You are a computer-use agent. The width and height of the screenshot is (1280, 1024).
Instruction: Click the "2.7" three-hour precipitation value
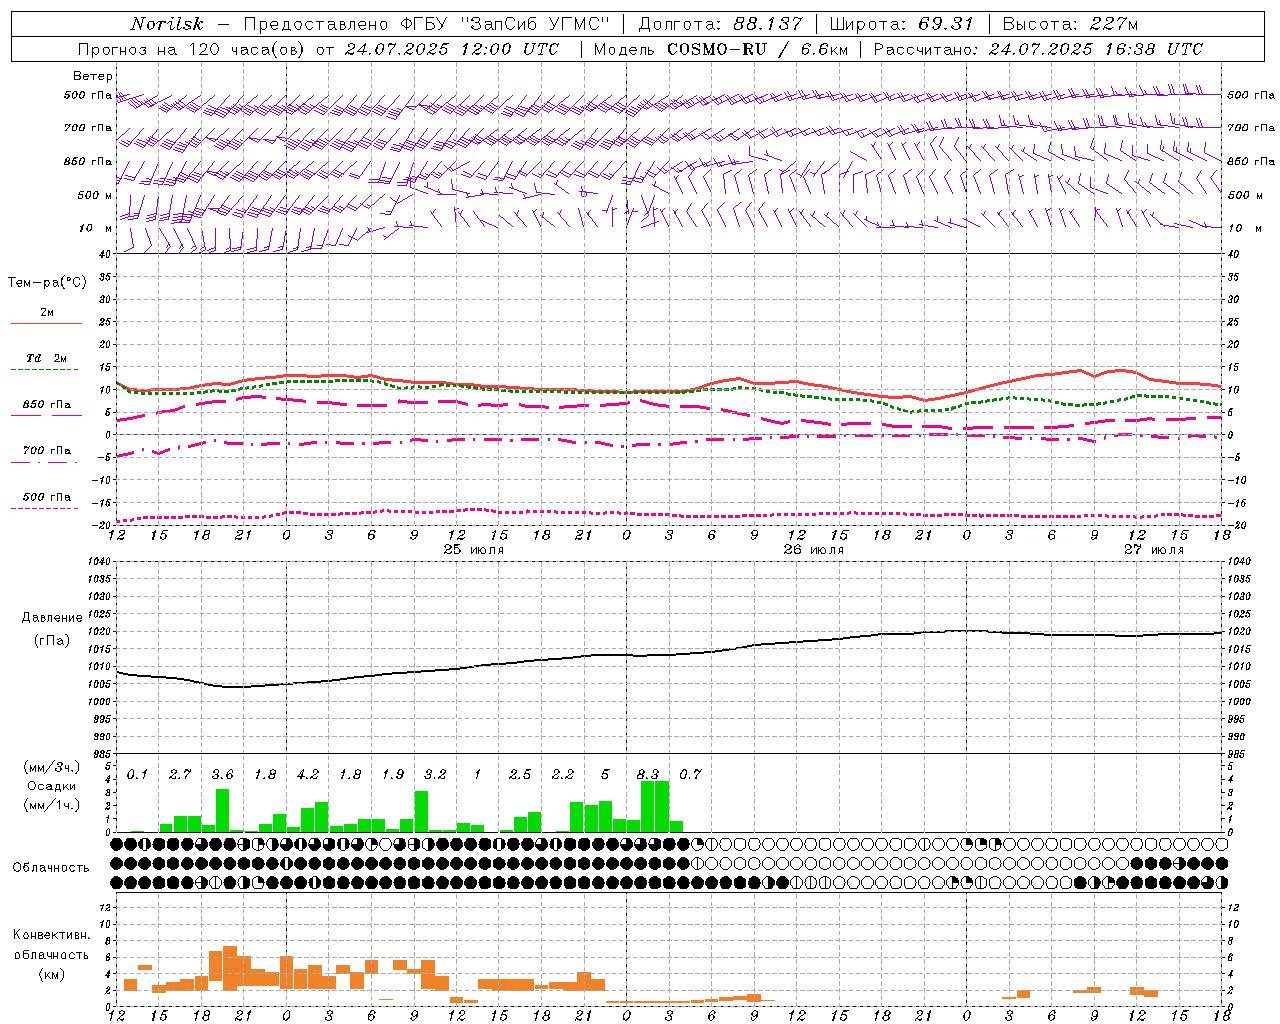point(180,775)
